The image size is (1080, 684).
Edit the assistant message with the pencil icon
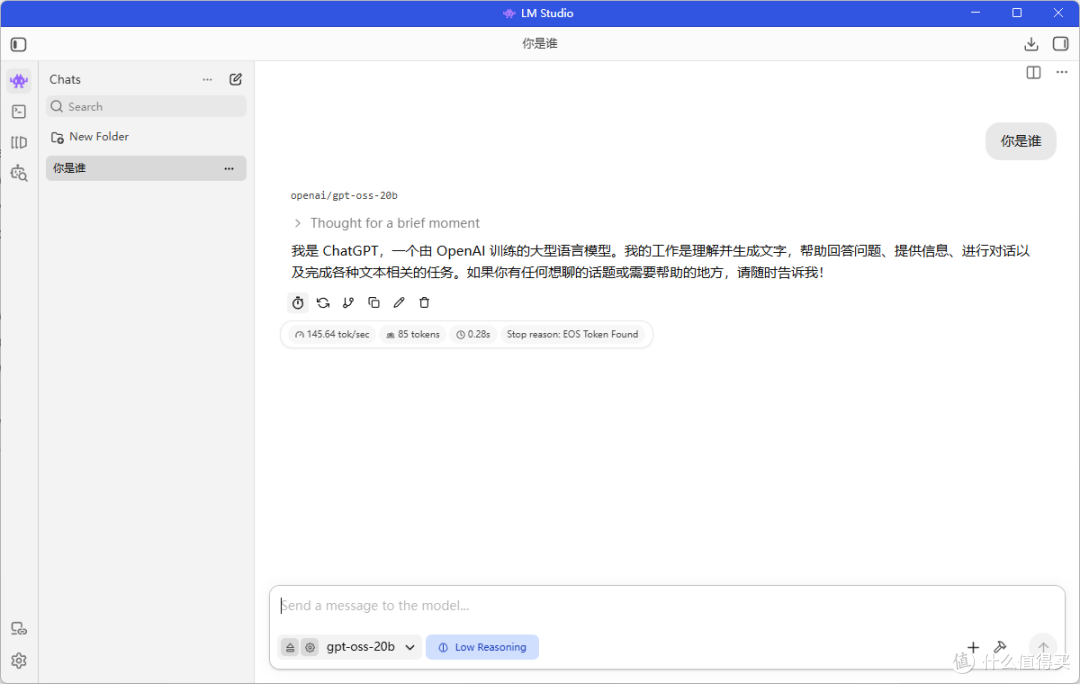coord(399,302)
